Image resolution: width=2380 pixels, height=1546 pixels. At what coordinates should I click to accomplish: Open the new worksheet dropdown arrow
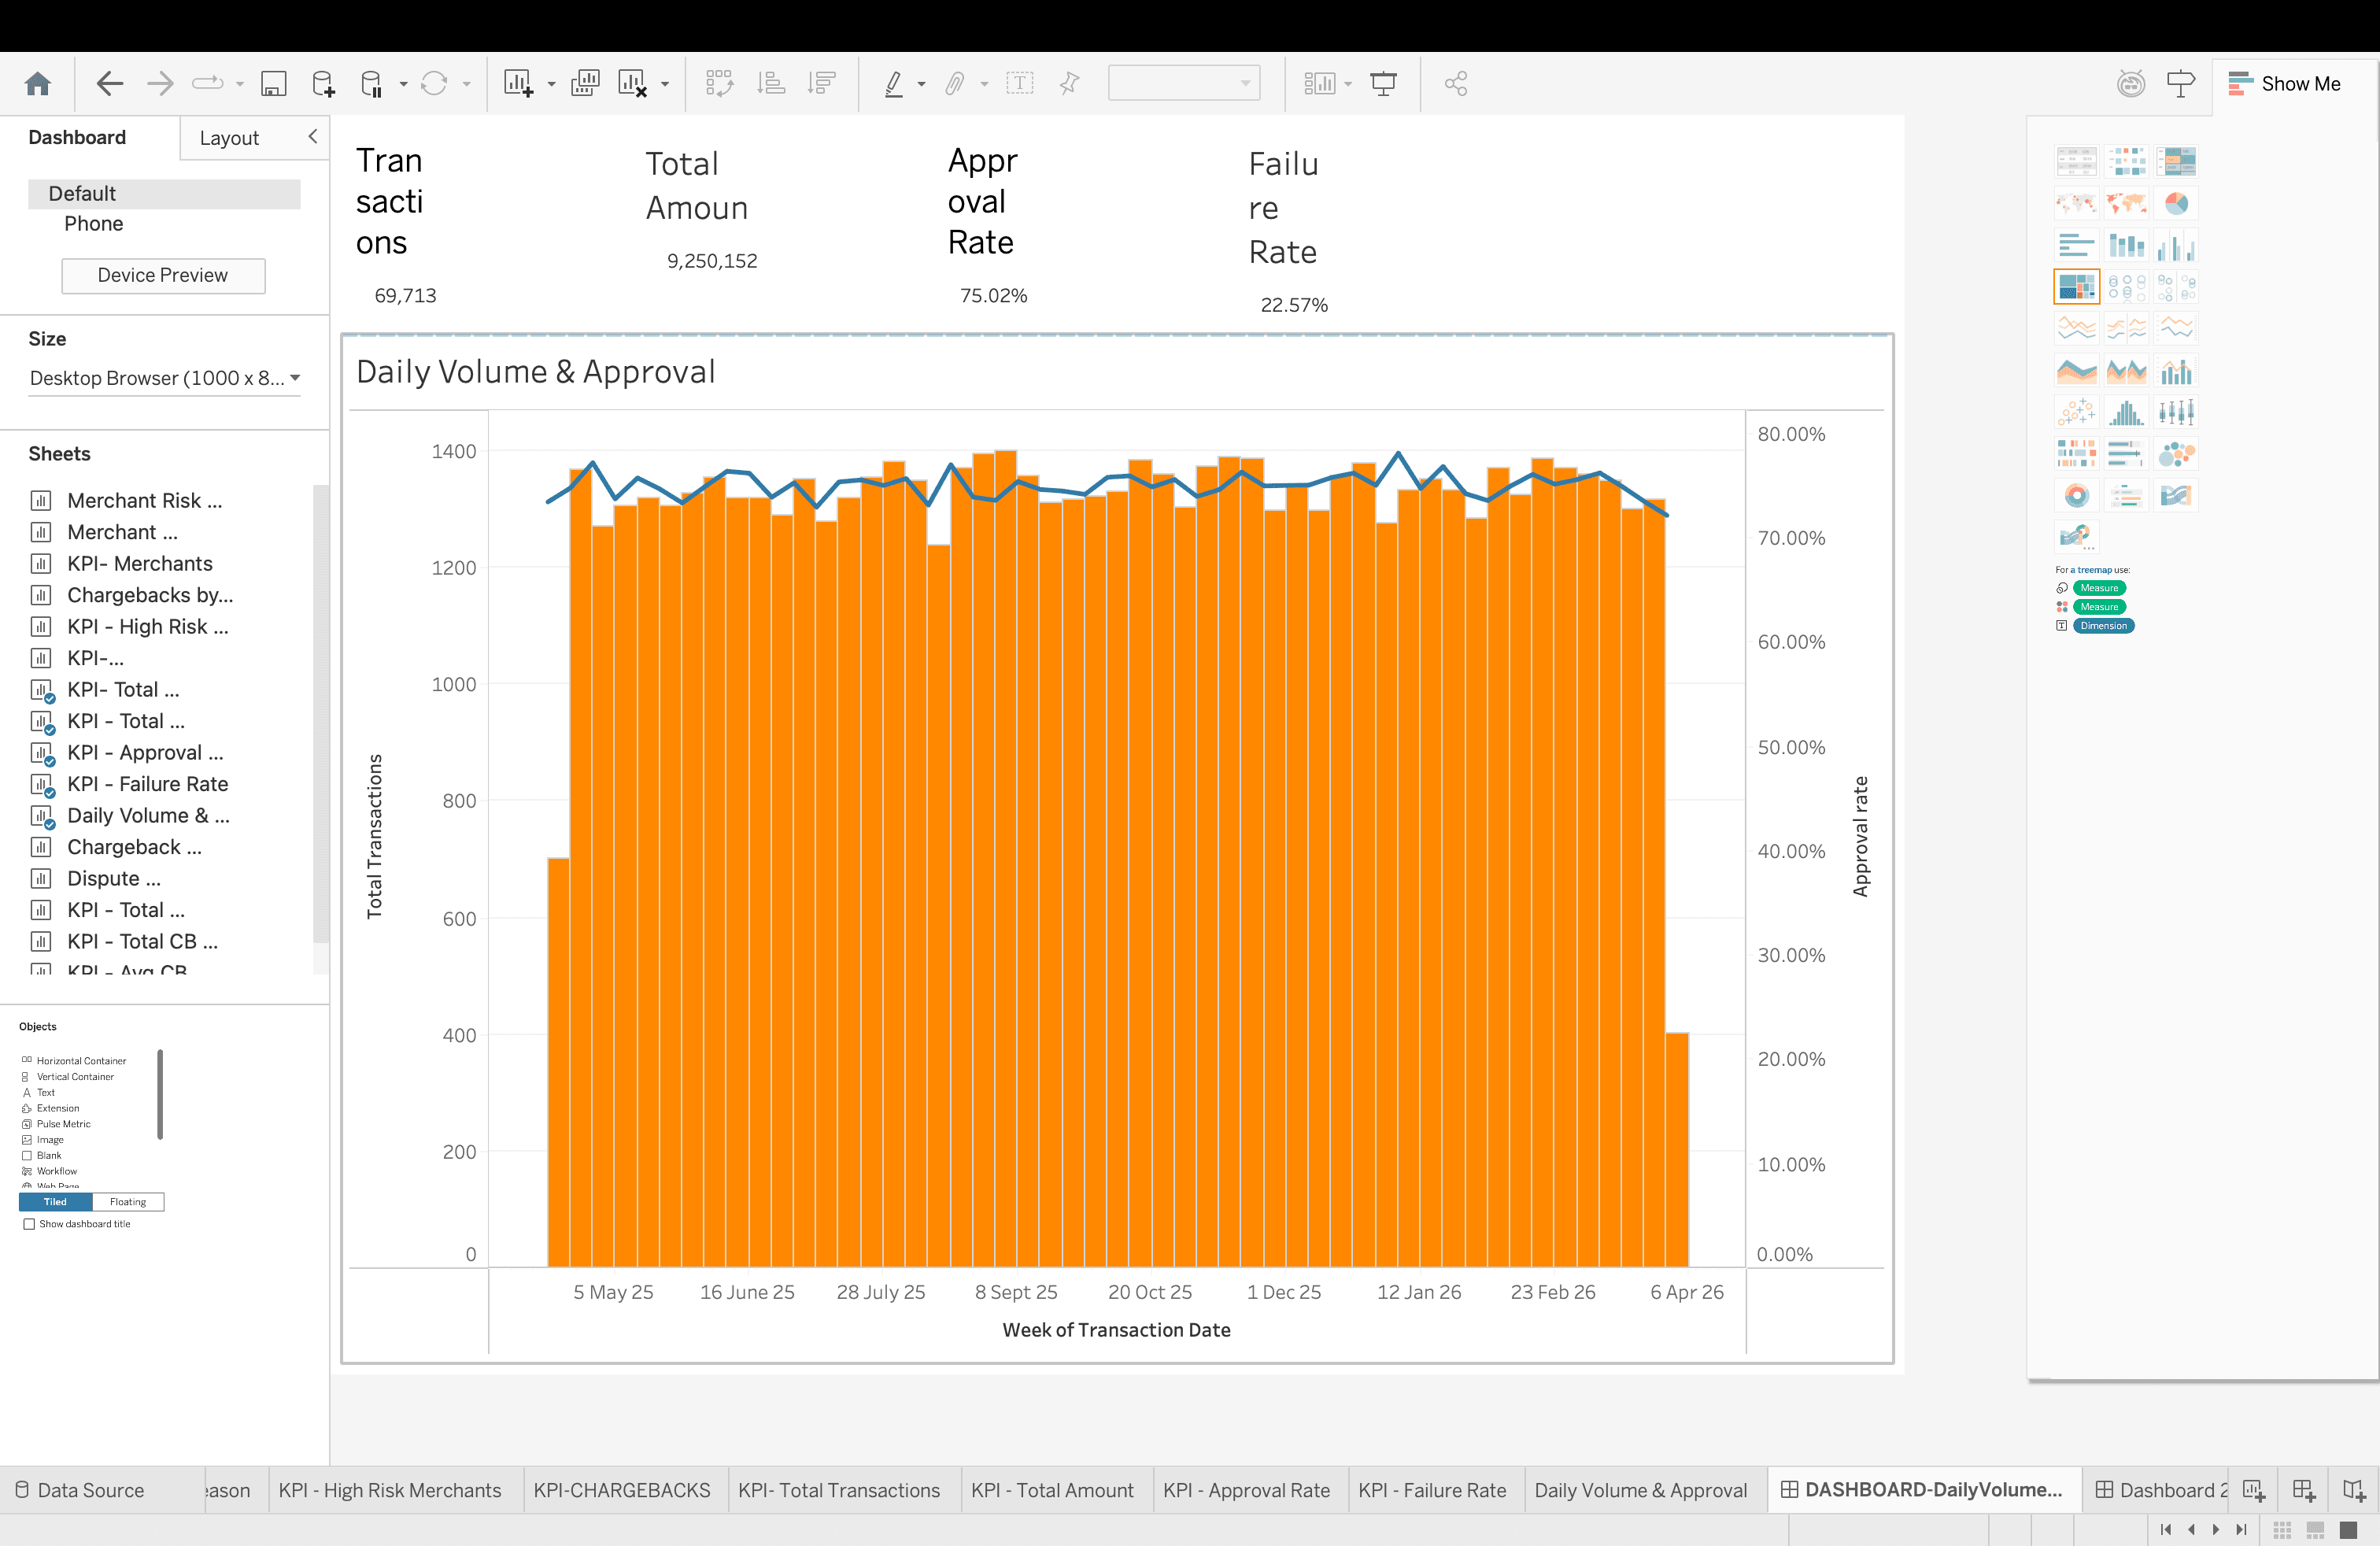coord(551,85)
